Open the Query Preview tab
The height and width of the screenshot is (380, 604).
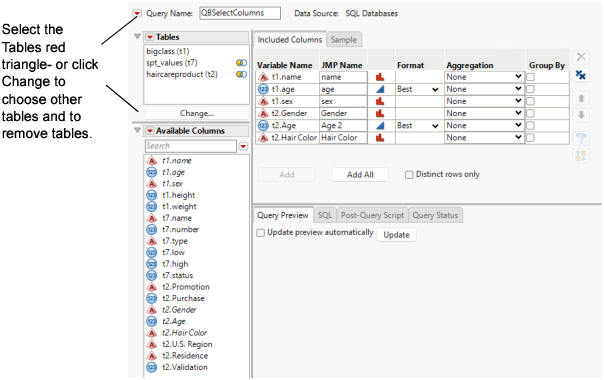point(283,215)
